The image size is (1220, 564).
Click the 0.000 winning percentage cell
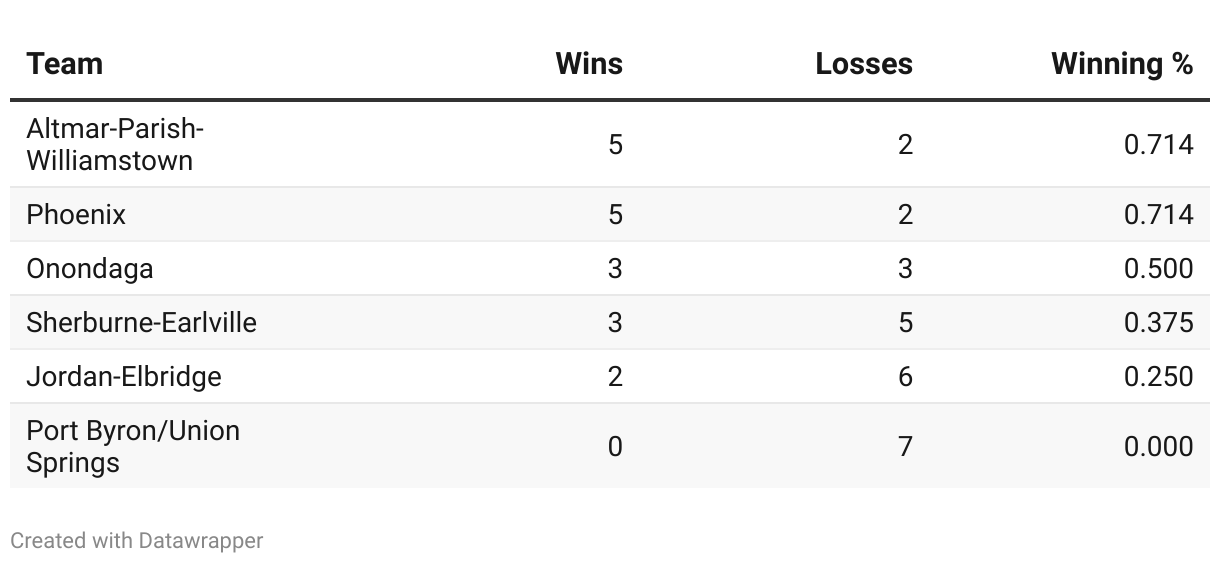pyautogui.click(x=1158, y=446)
